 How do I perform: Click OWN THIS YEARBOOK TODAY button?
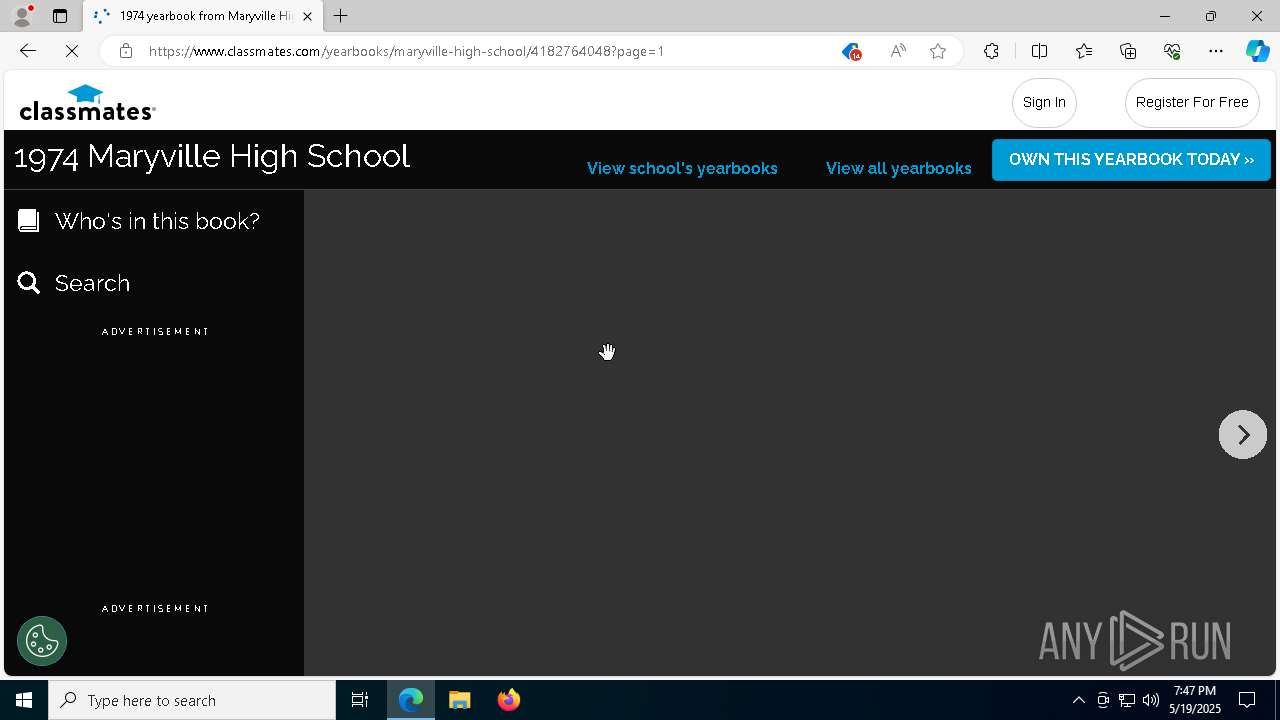pos(1131,160)
